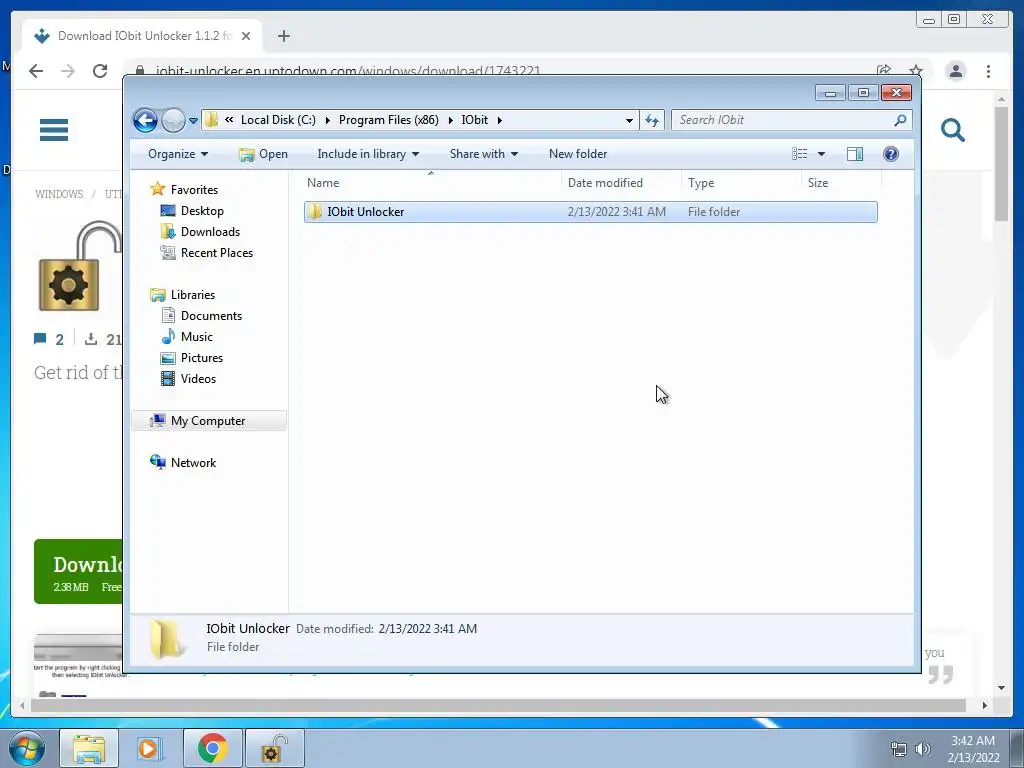
Task: Open Downloads in the navigation pane
Action: pos(210,232)
